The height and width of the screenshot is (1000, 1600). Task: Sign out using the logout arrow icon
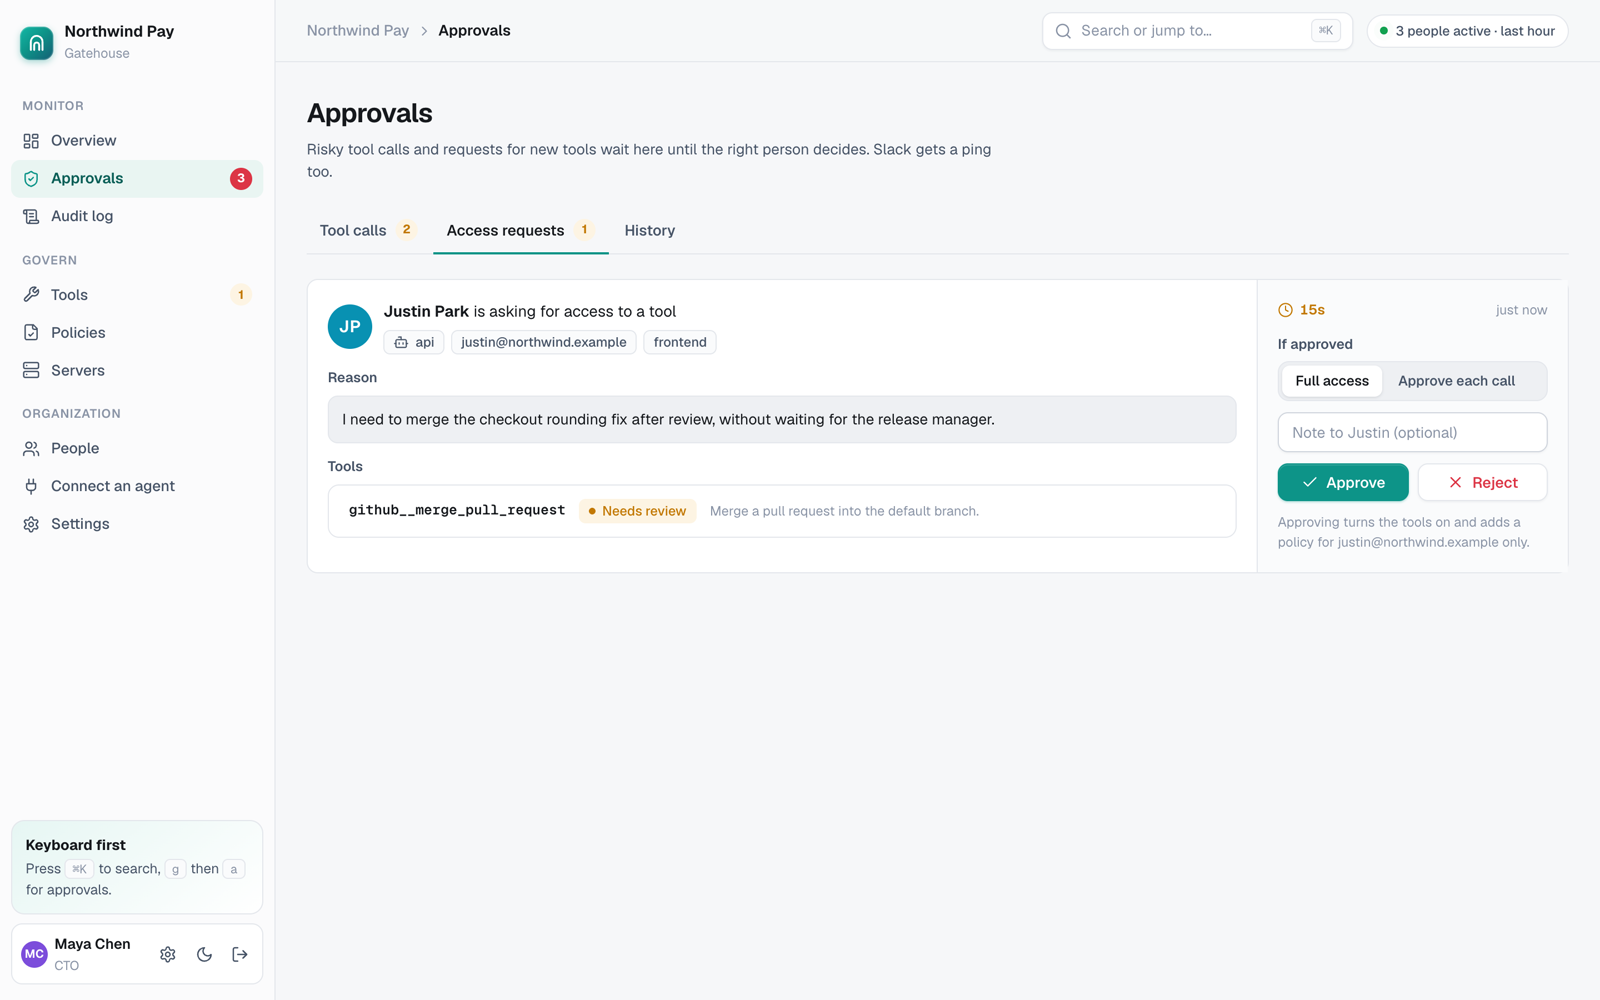pos(240,955)
